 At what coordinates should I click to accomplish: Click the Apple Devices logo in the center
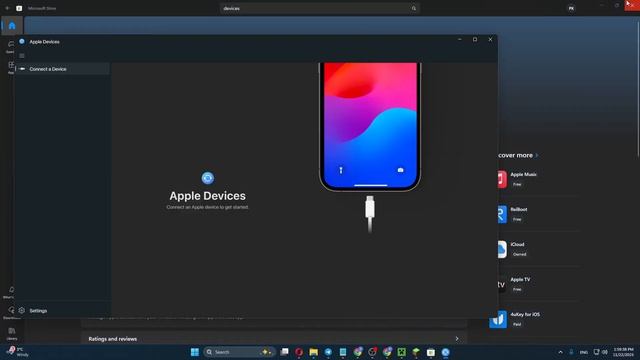[207, 178]
